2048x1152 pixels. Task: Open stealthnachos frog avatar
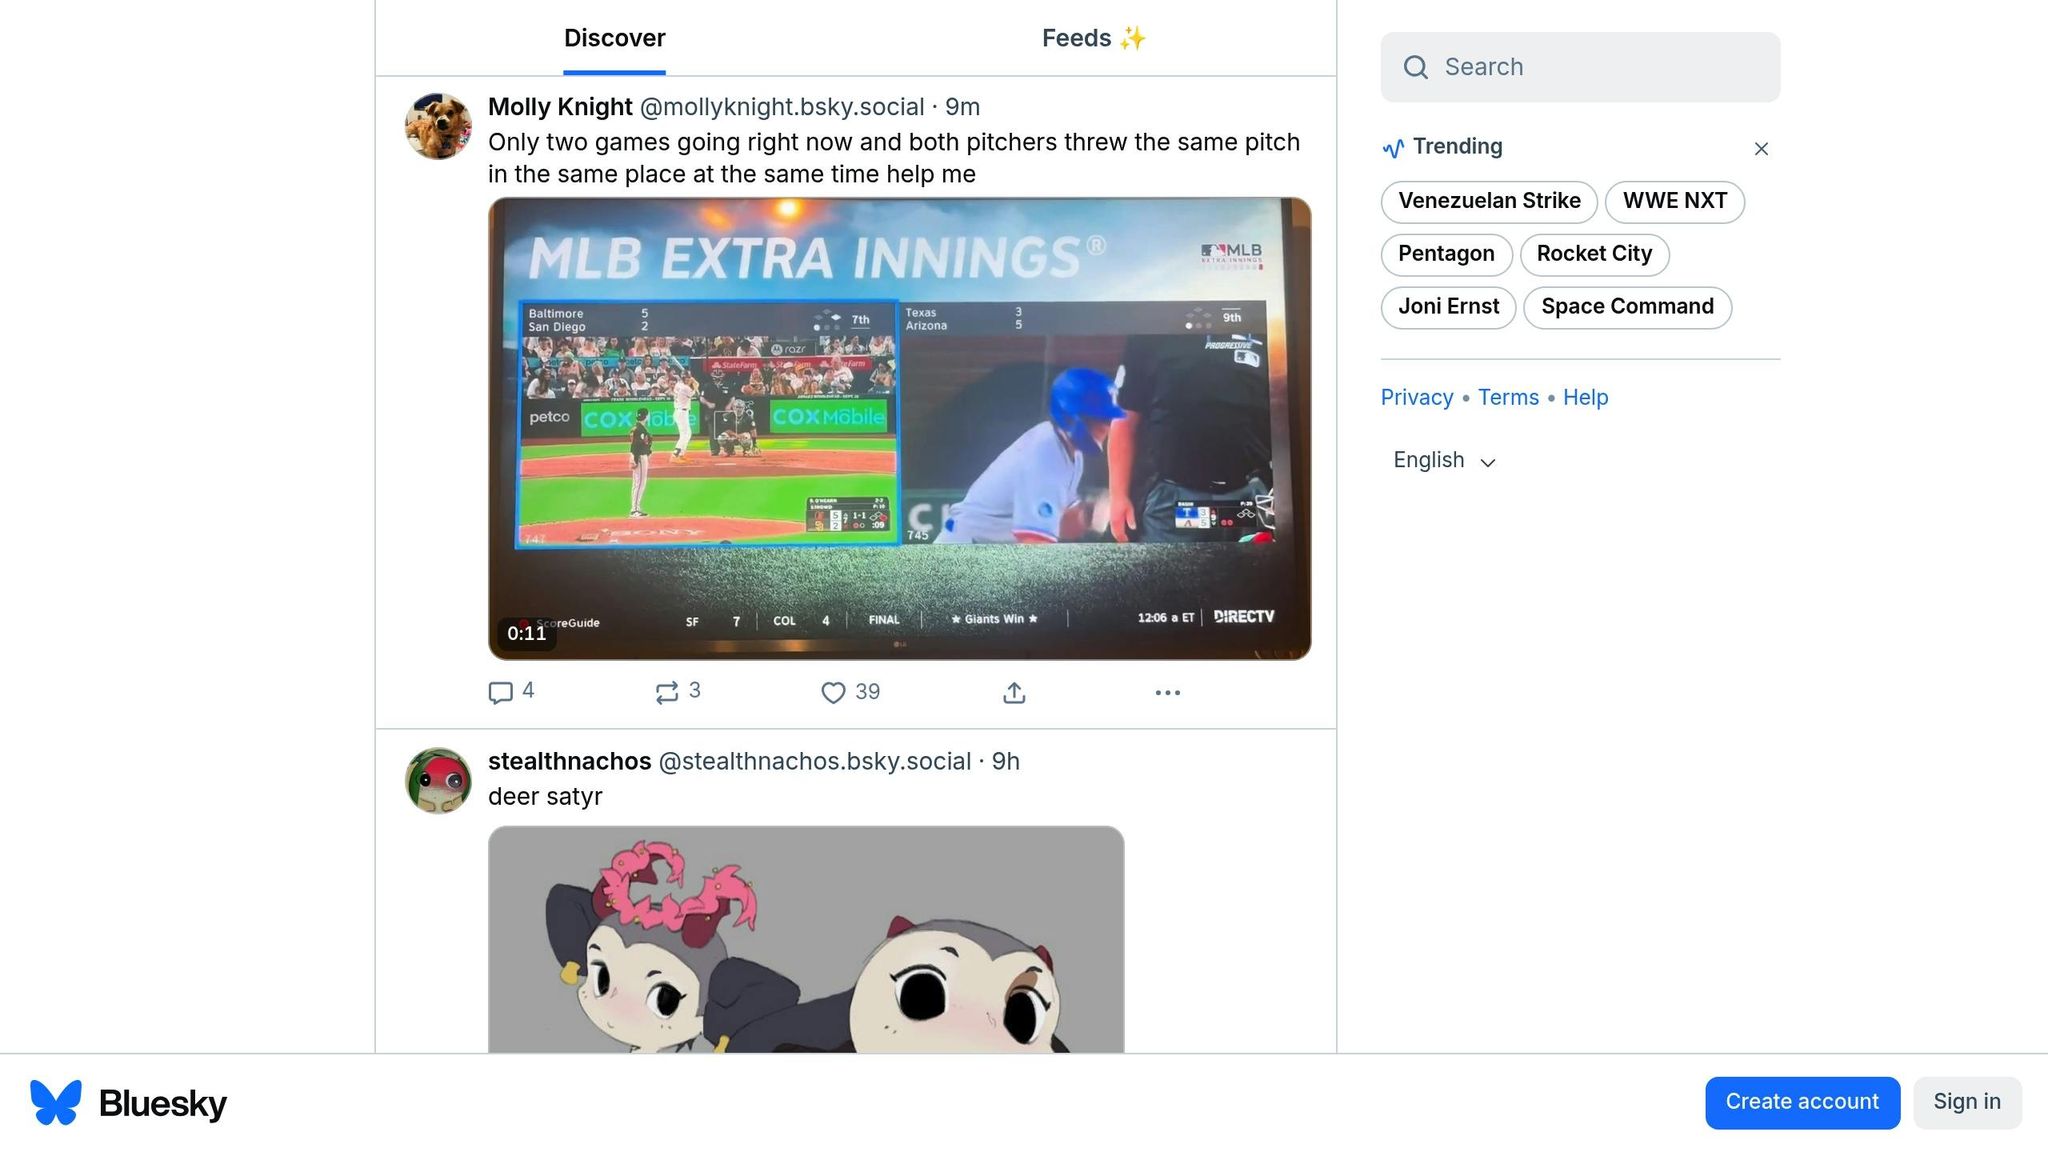(438, 781)
